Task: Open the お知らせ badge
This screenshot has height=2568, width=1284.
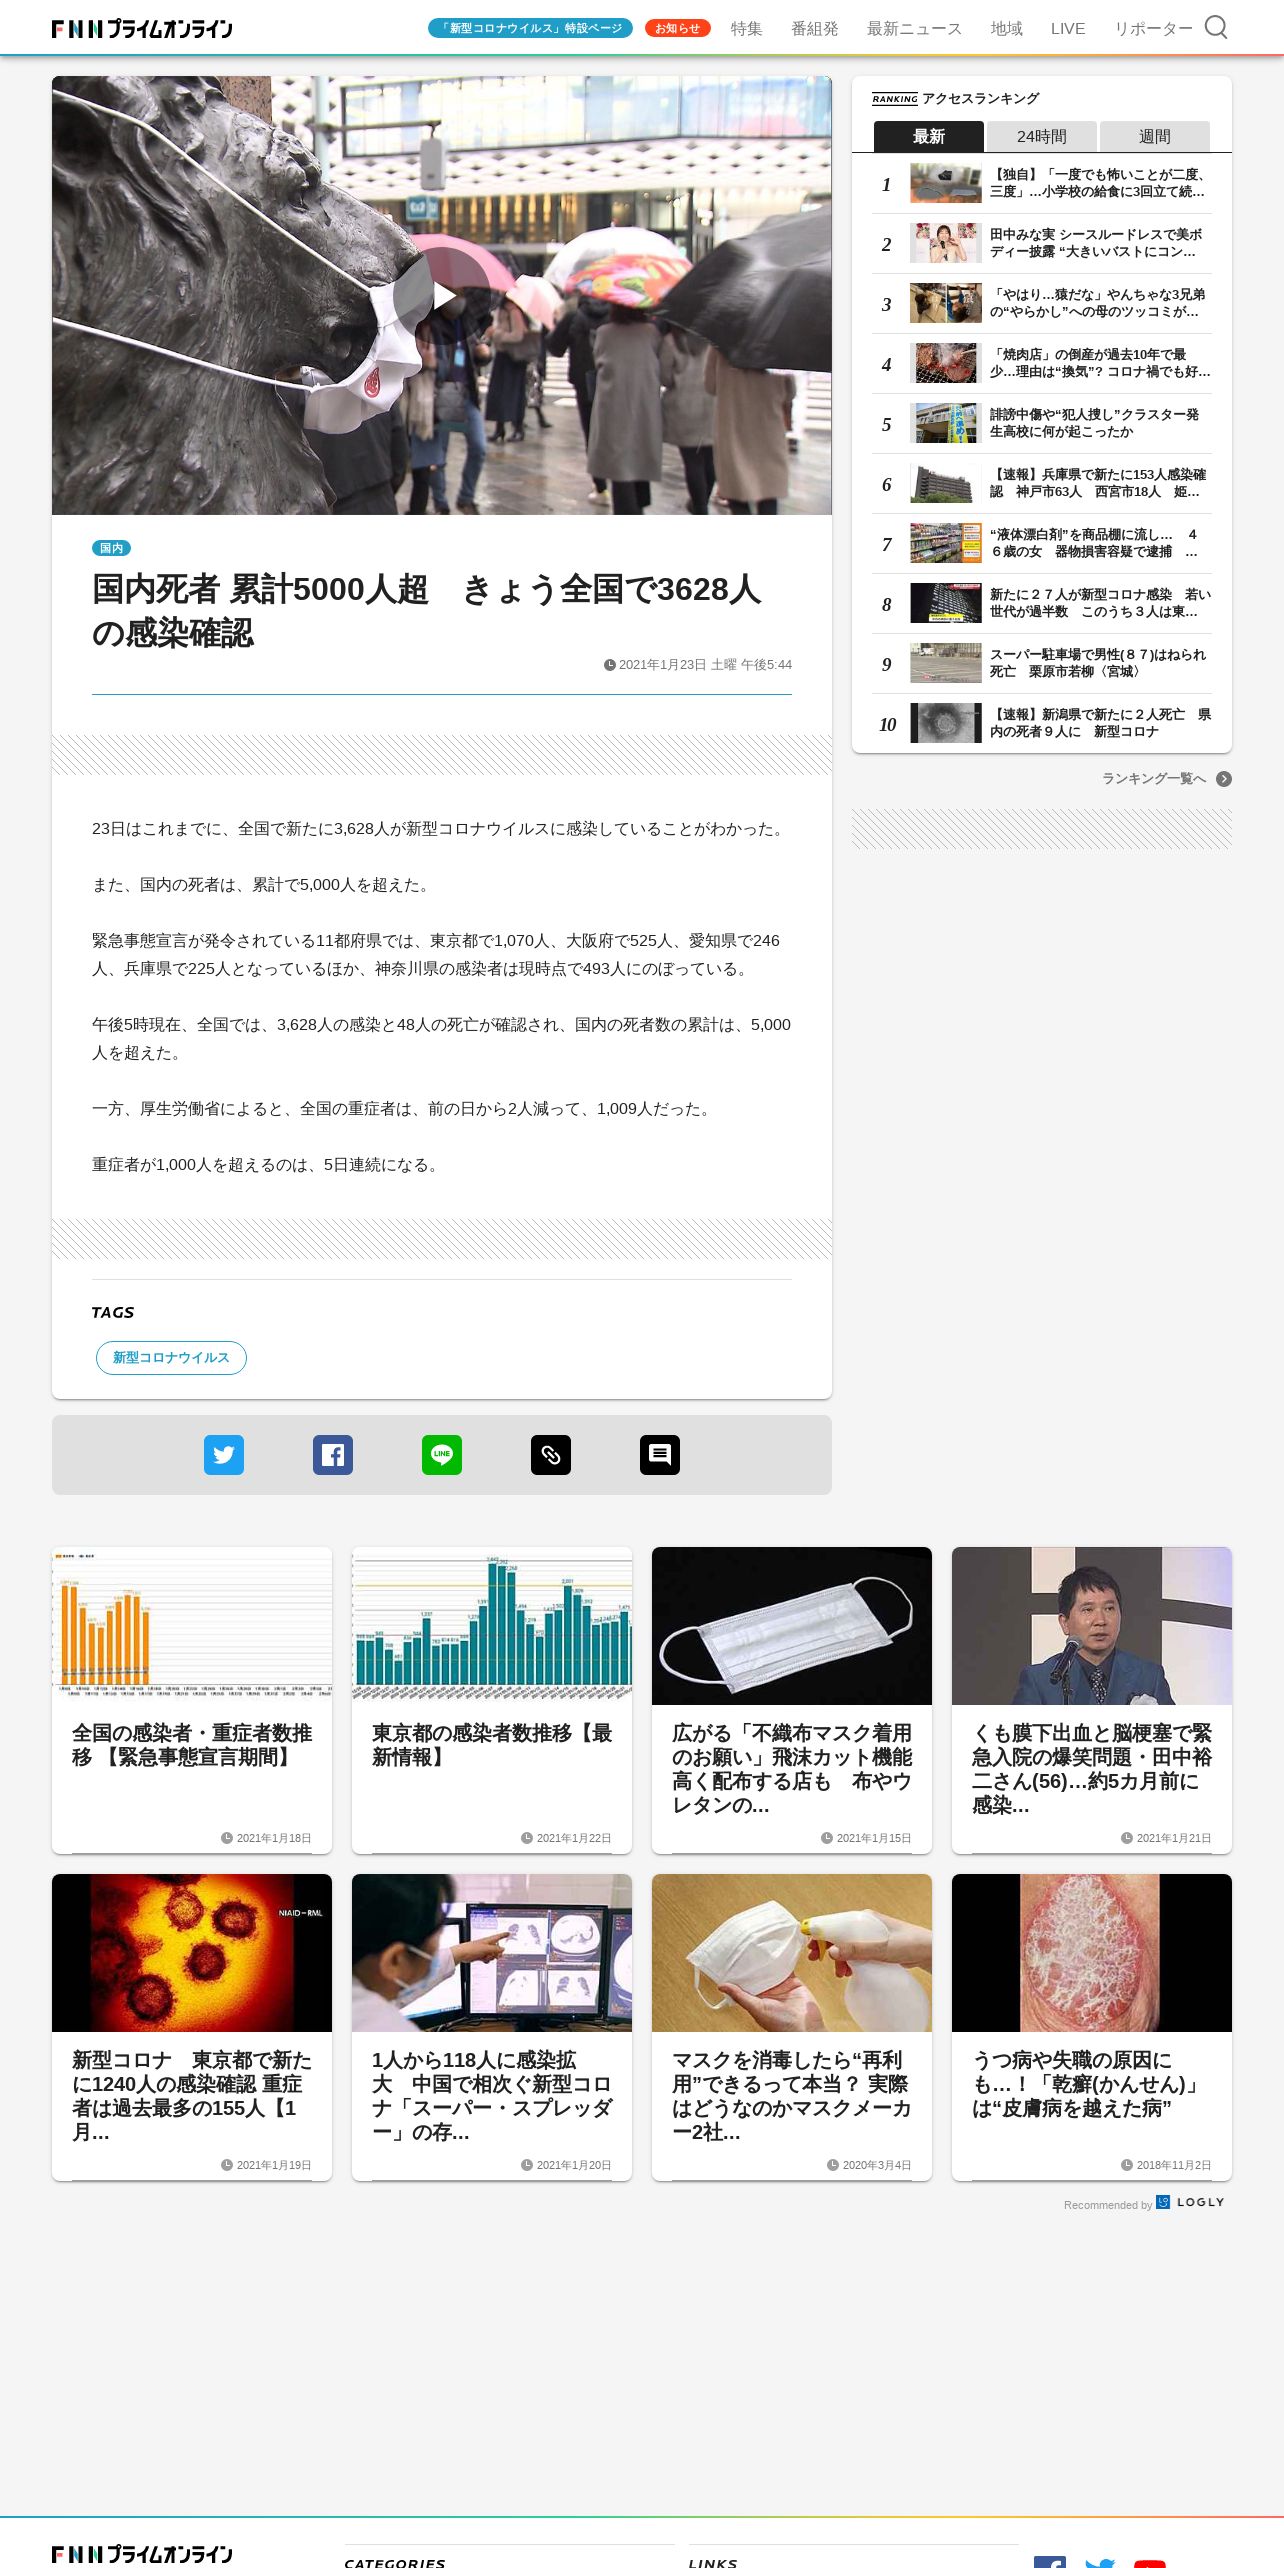Action: (677, 28)
